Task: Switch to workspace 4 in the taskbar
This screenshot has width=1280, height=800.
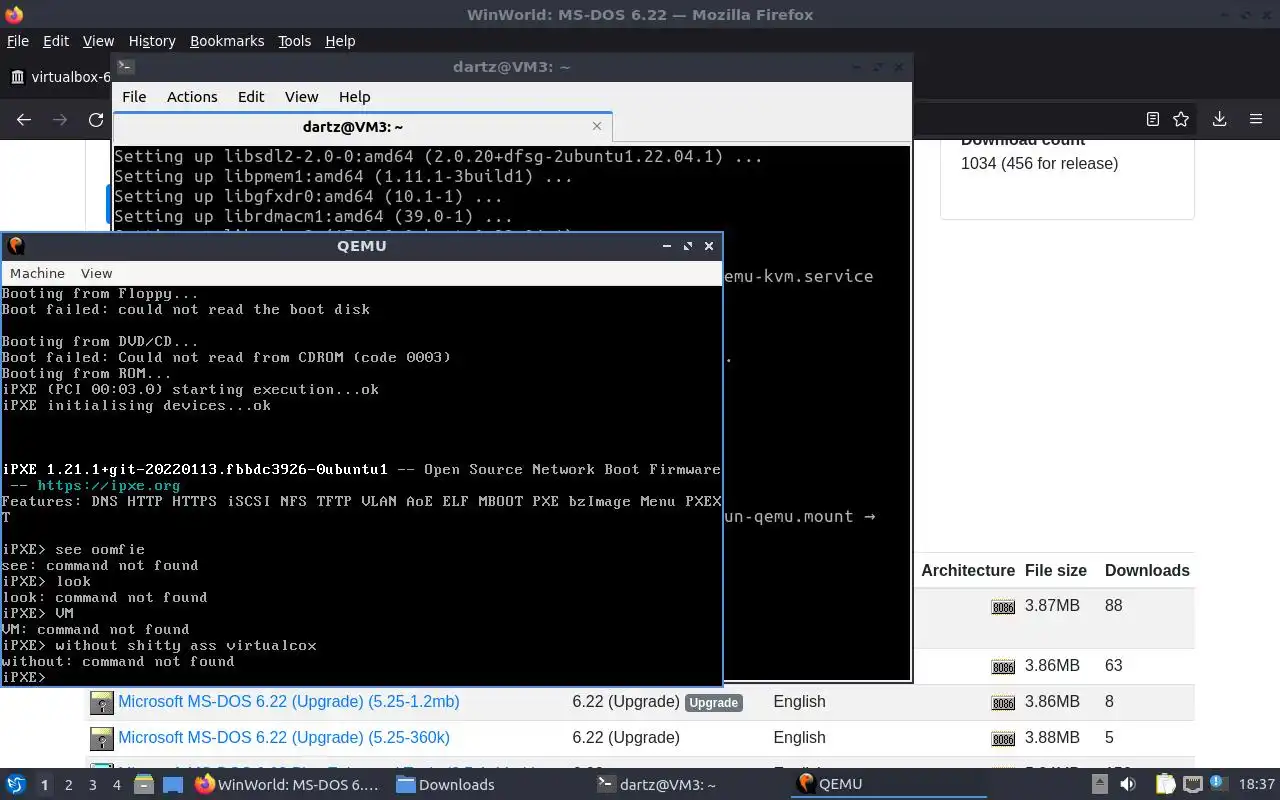Action: coord(116,785)
